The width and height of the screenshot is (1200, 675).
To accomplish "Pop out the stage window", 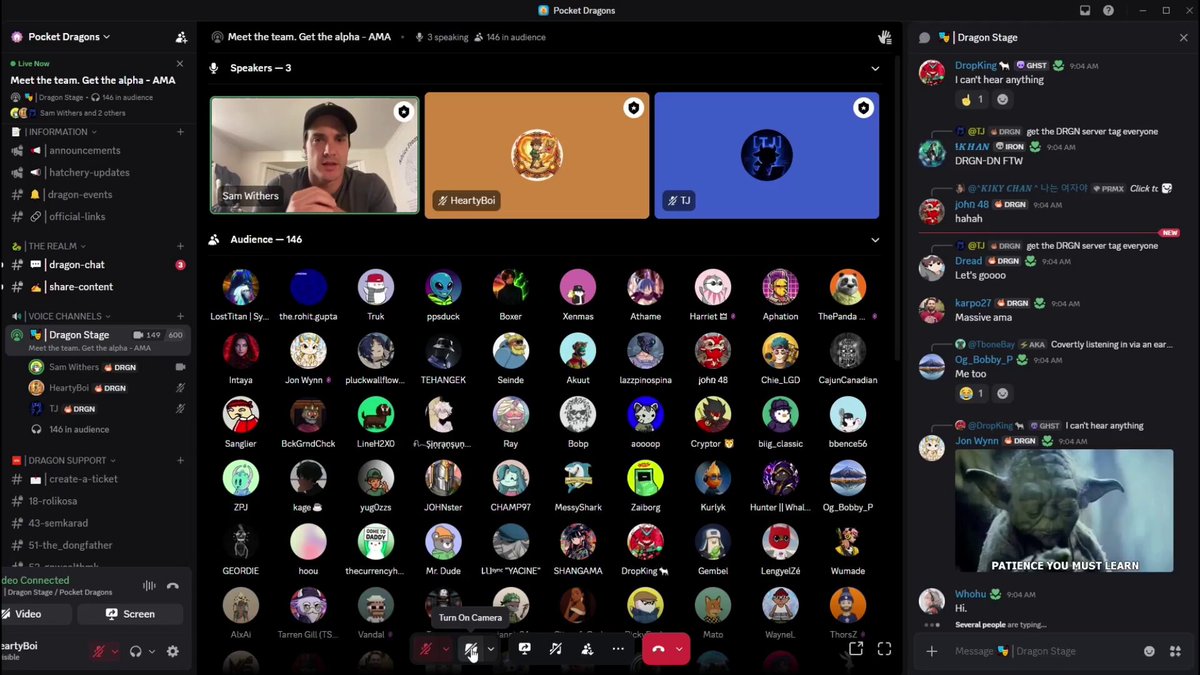I will 856,649.
